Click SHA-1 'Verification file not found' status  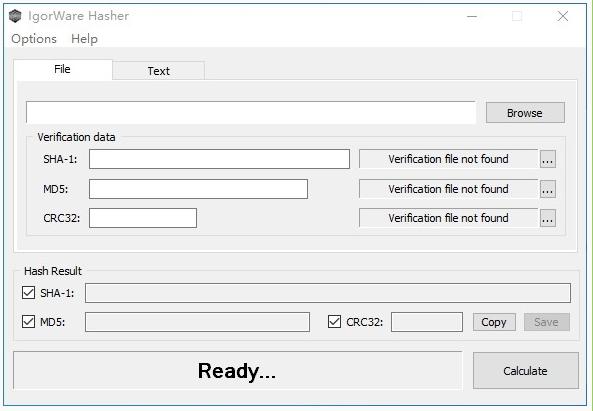pos(448,159)
